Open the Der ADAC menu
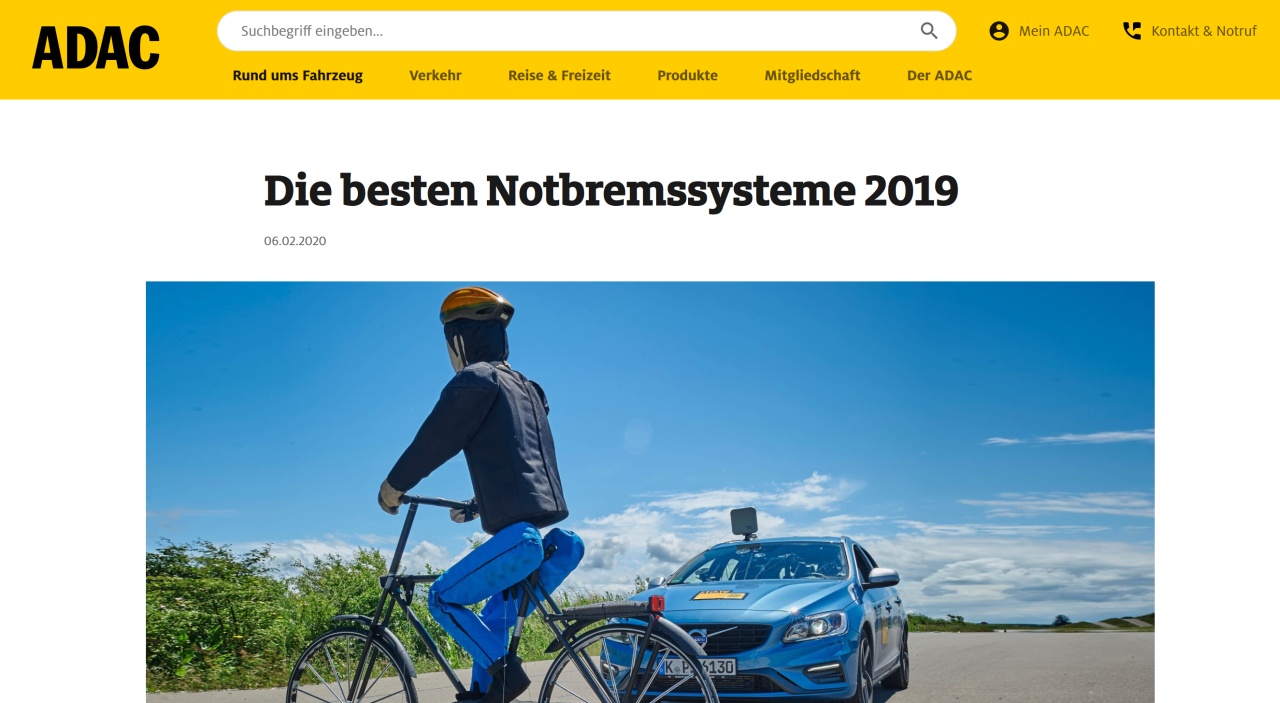1280x703 pixels. coord(939,75)
